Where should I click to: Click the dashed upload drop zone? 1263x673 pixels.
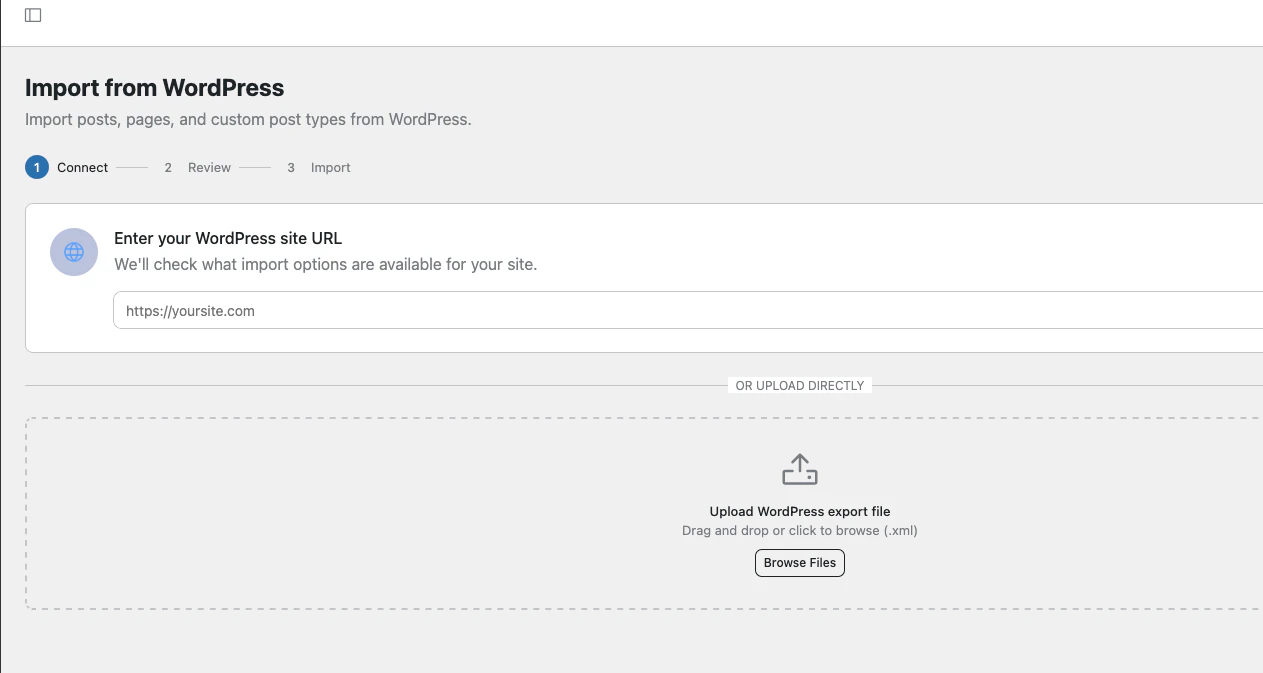(645, 513)
